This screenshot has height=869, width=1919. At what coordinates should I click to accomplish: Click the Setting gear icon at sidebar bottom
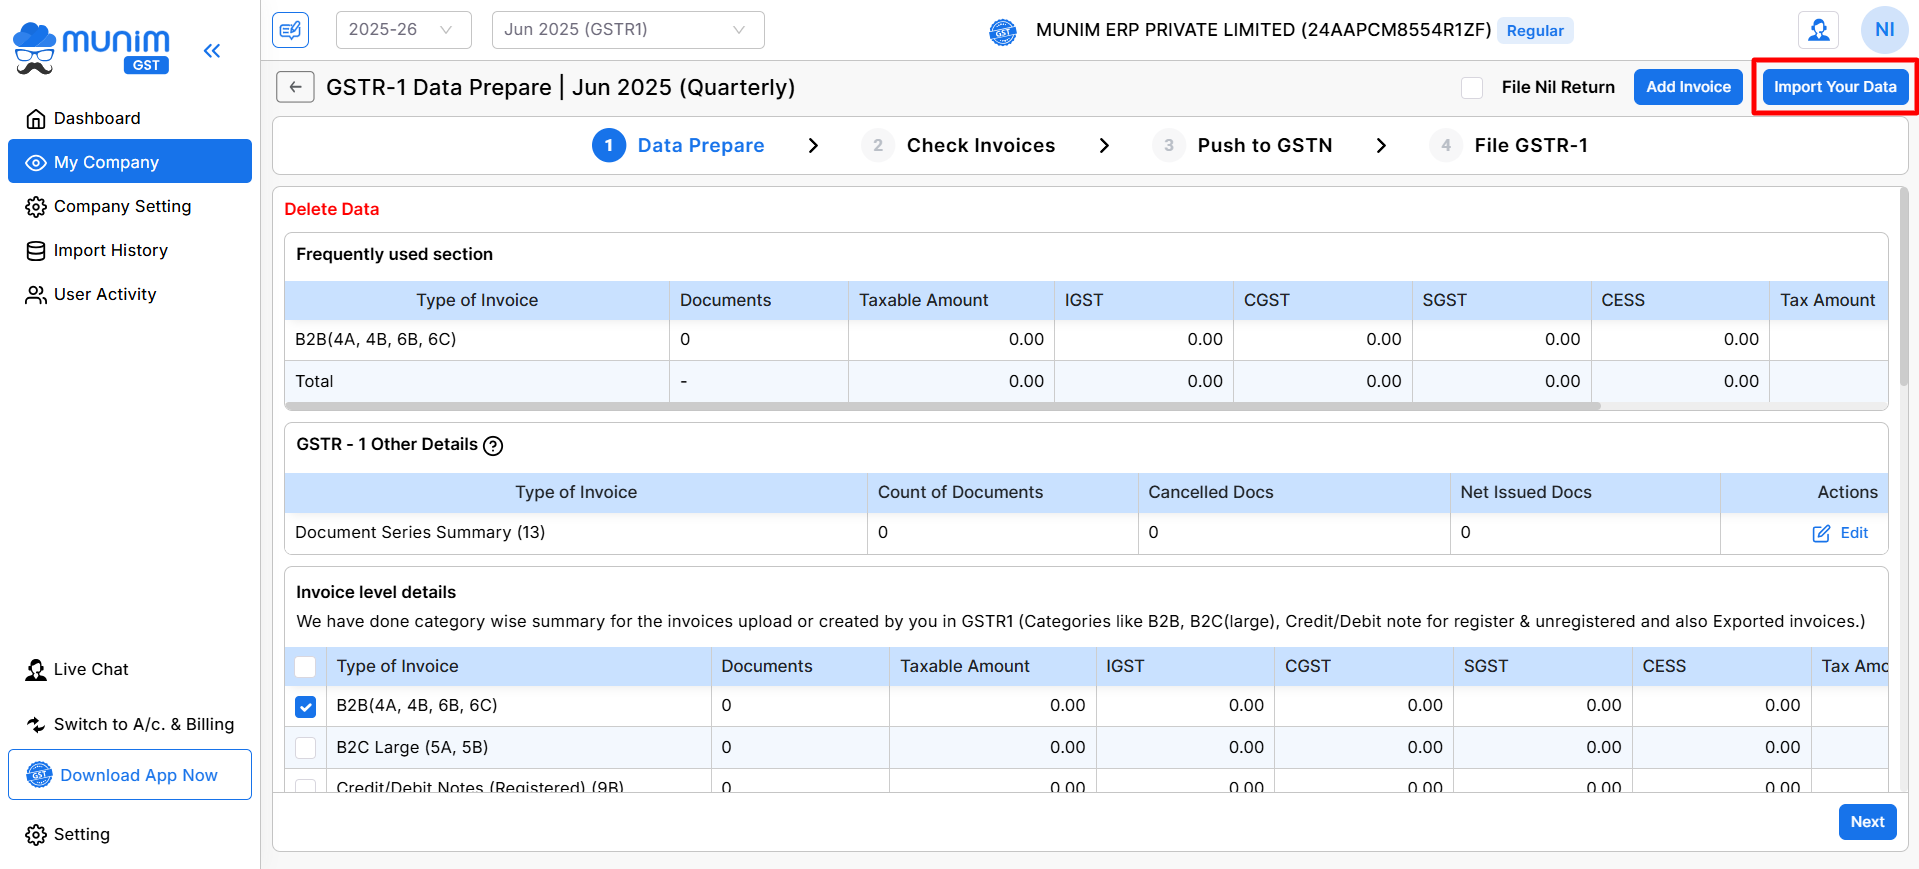(x=36, y=835)
